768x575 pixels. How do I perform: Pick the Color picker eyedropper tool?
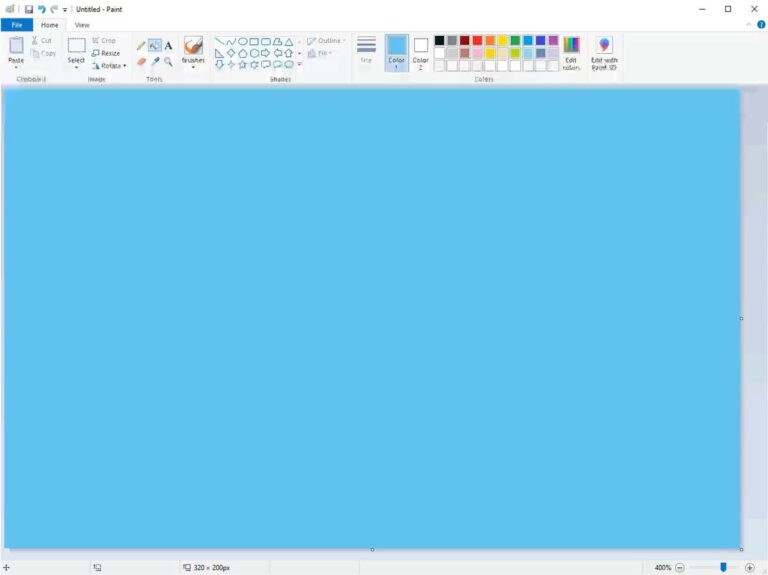click(x=155, y=61)
